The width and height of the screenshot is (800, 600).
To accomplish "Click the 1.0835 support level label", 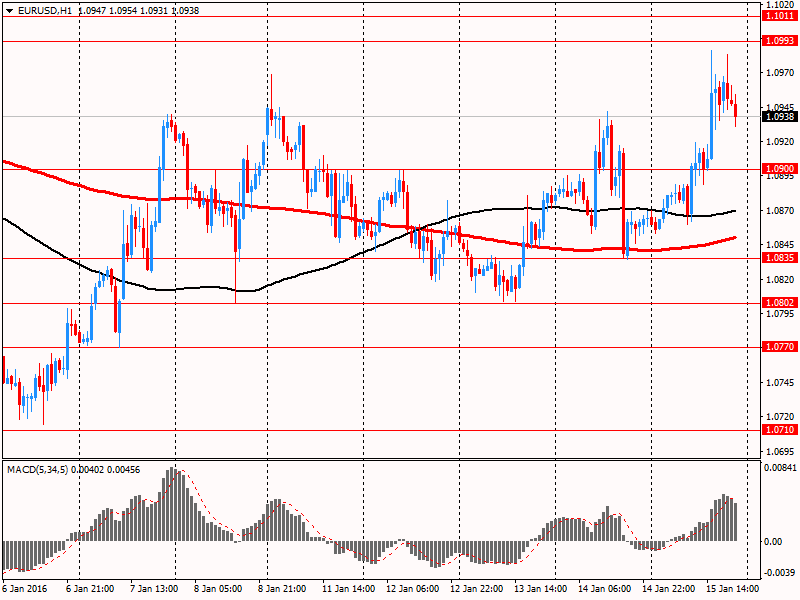I will [779, 258].
